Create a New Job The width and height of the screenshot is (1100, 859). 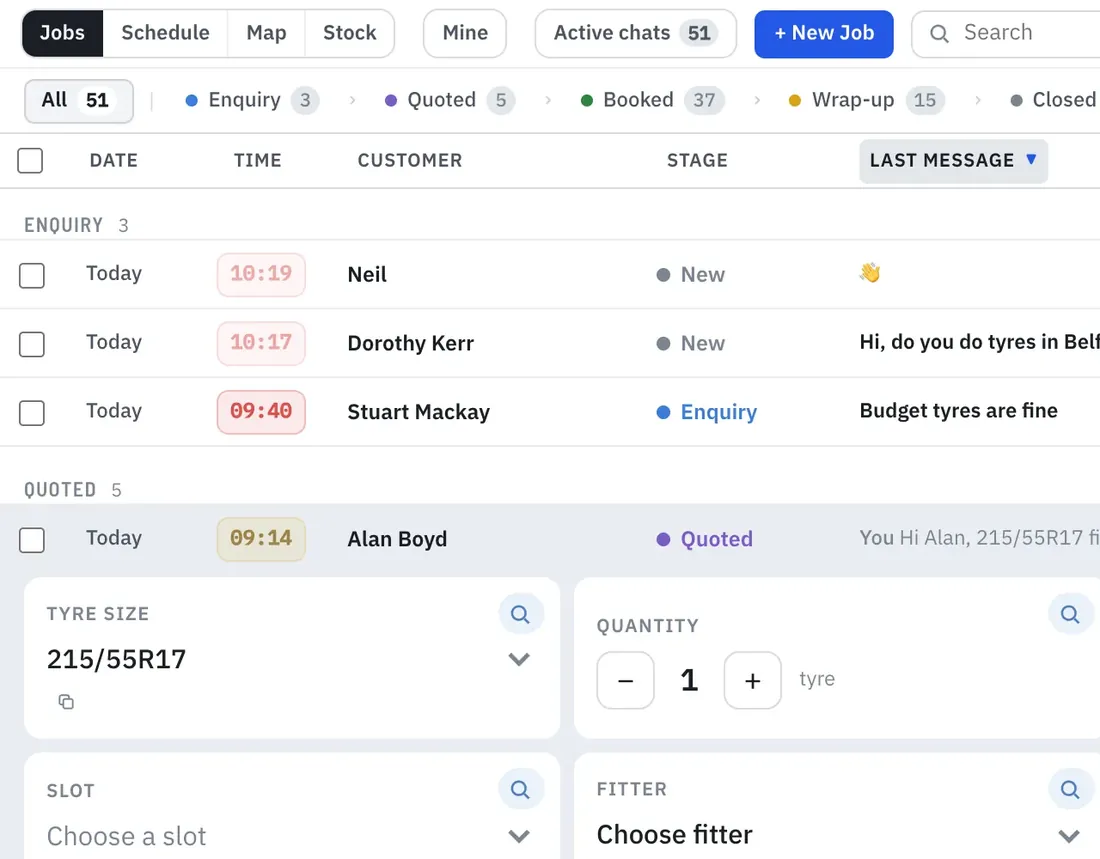[824, 33]
